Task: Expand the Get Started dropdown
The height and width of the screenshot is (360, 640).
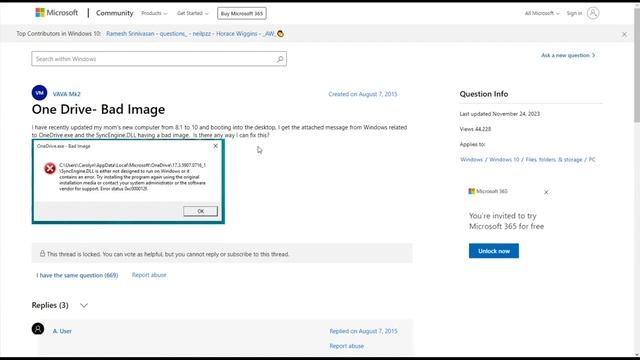Action: coord(192,13)
